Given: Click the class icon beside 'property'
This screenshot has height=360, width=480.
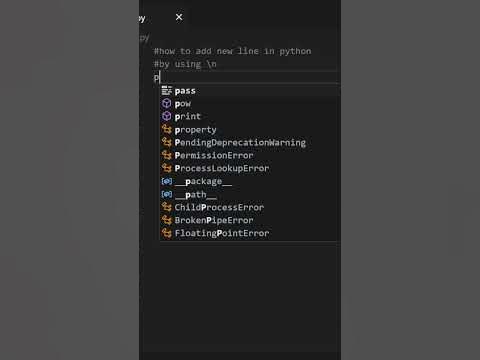Looking at the screenshot, I should [167, 129].
